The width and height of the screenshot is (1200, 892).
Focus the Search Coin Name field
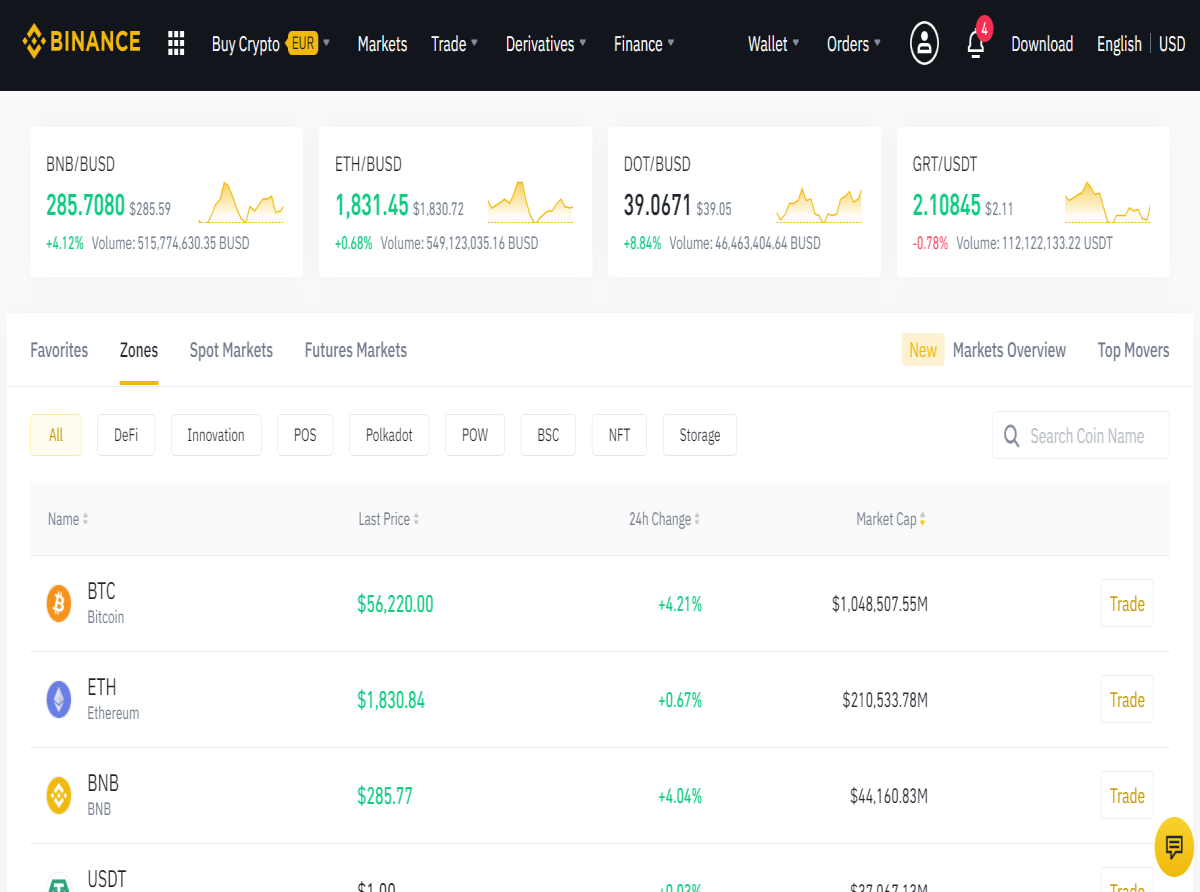1081,435
